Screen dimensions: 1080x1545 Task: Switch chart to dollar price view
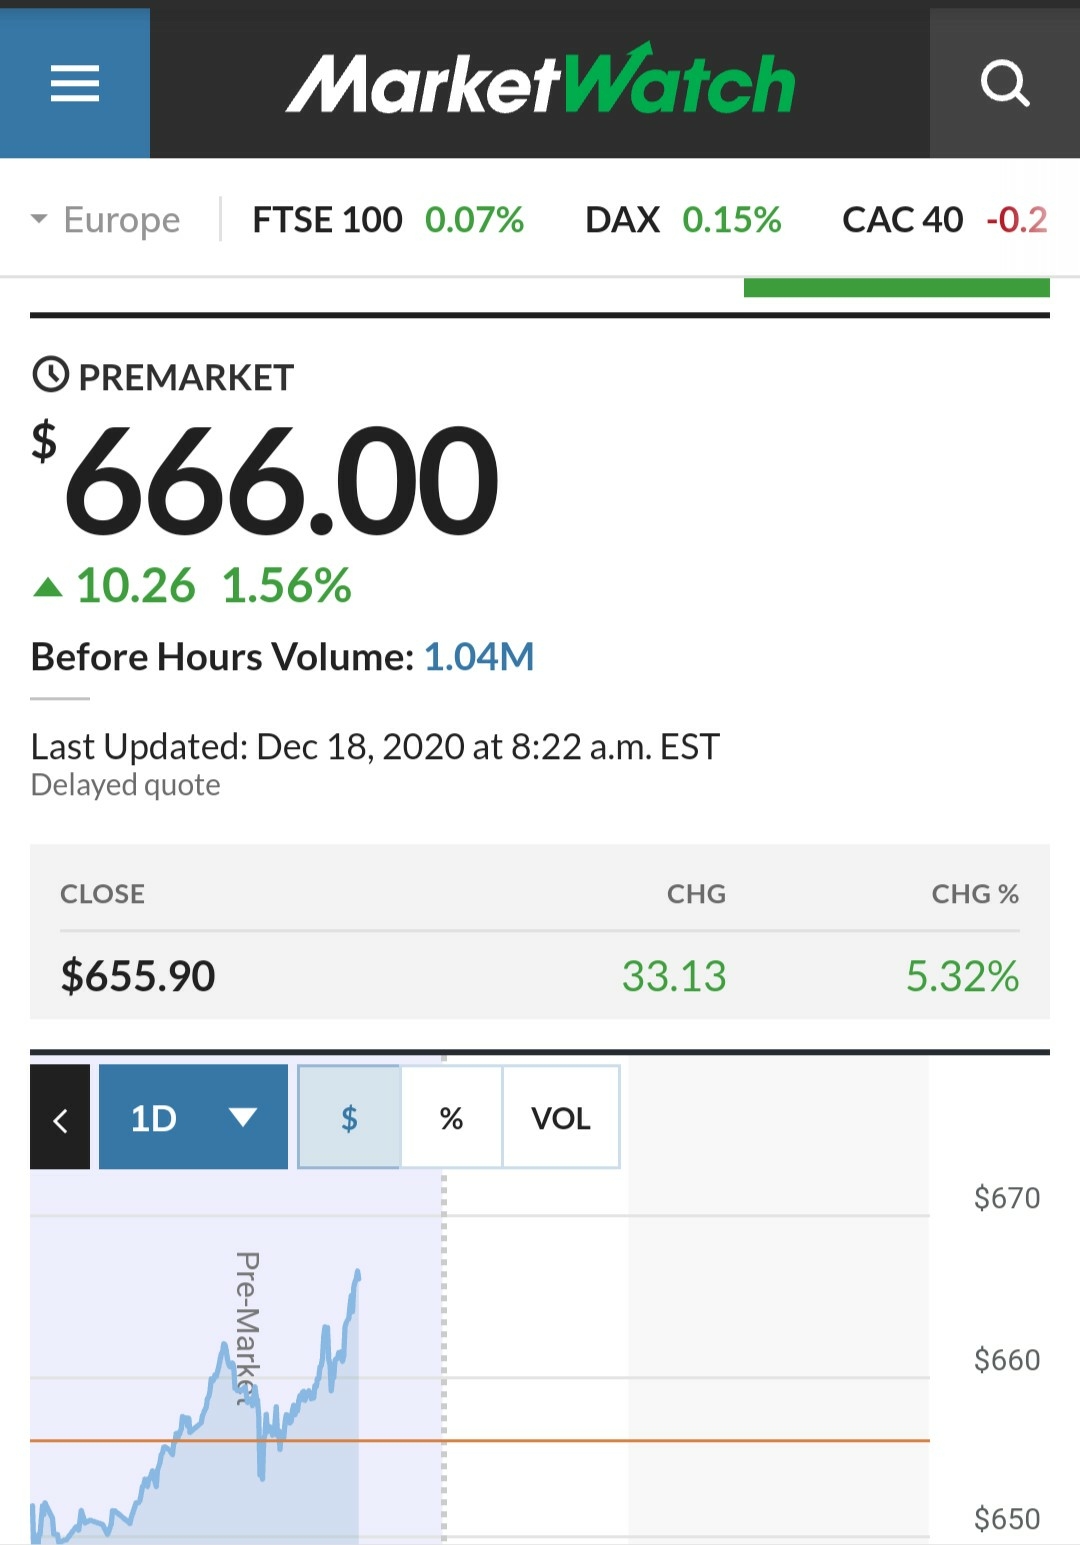coord(349,1117)
